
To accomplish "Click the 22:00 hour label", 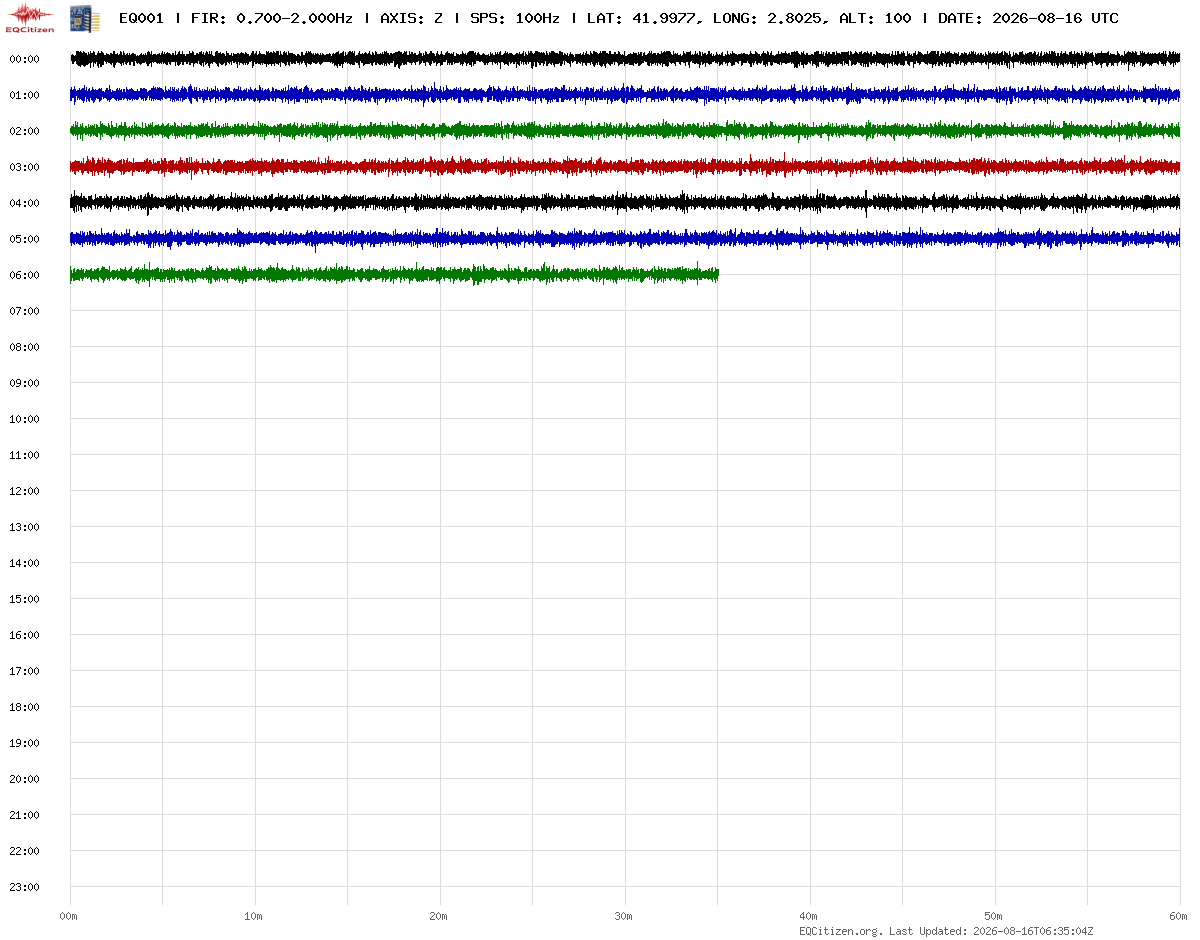I will tap(24, 851).
